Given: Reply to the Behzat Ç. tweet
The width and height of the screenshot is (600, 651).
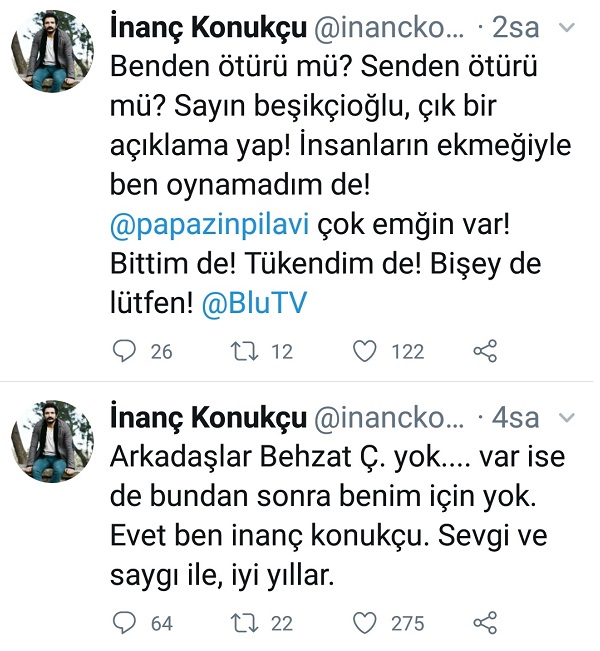Looking at the screenshot, I should 125,623.
